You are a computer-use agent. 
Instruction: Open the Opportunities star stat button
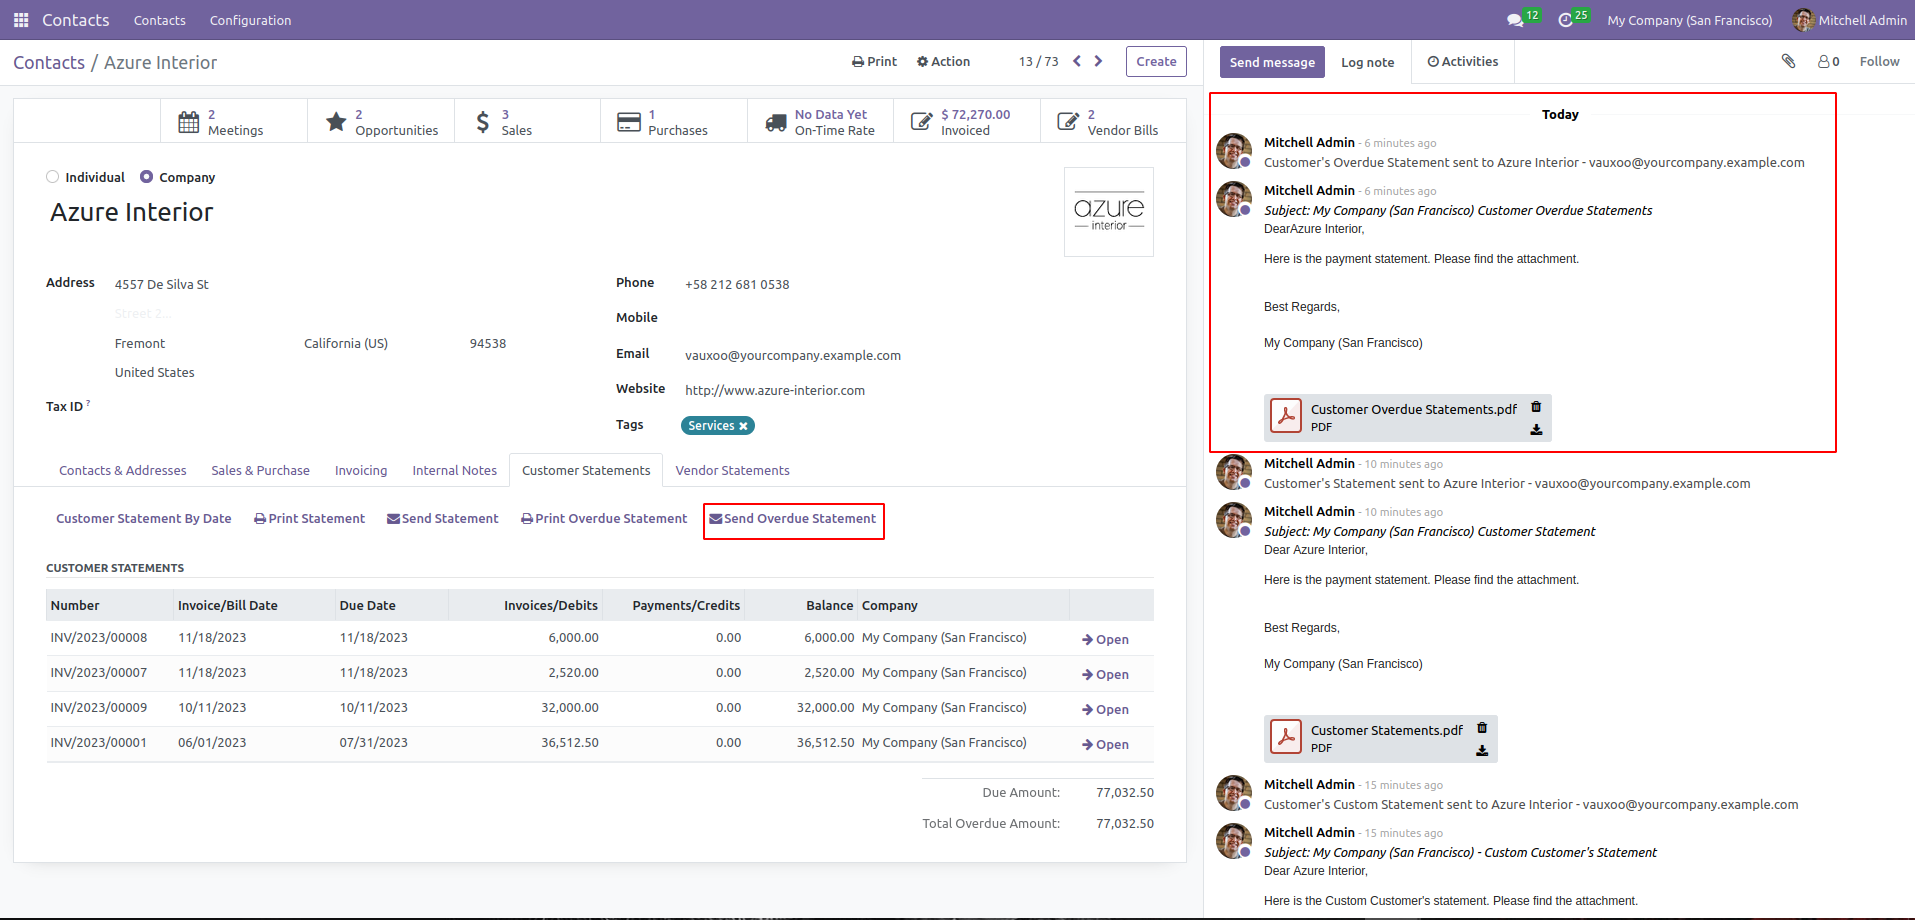[x=381, y=122]
